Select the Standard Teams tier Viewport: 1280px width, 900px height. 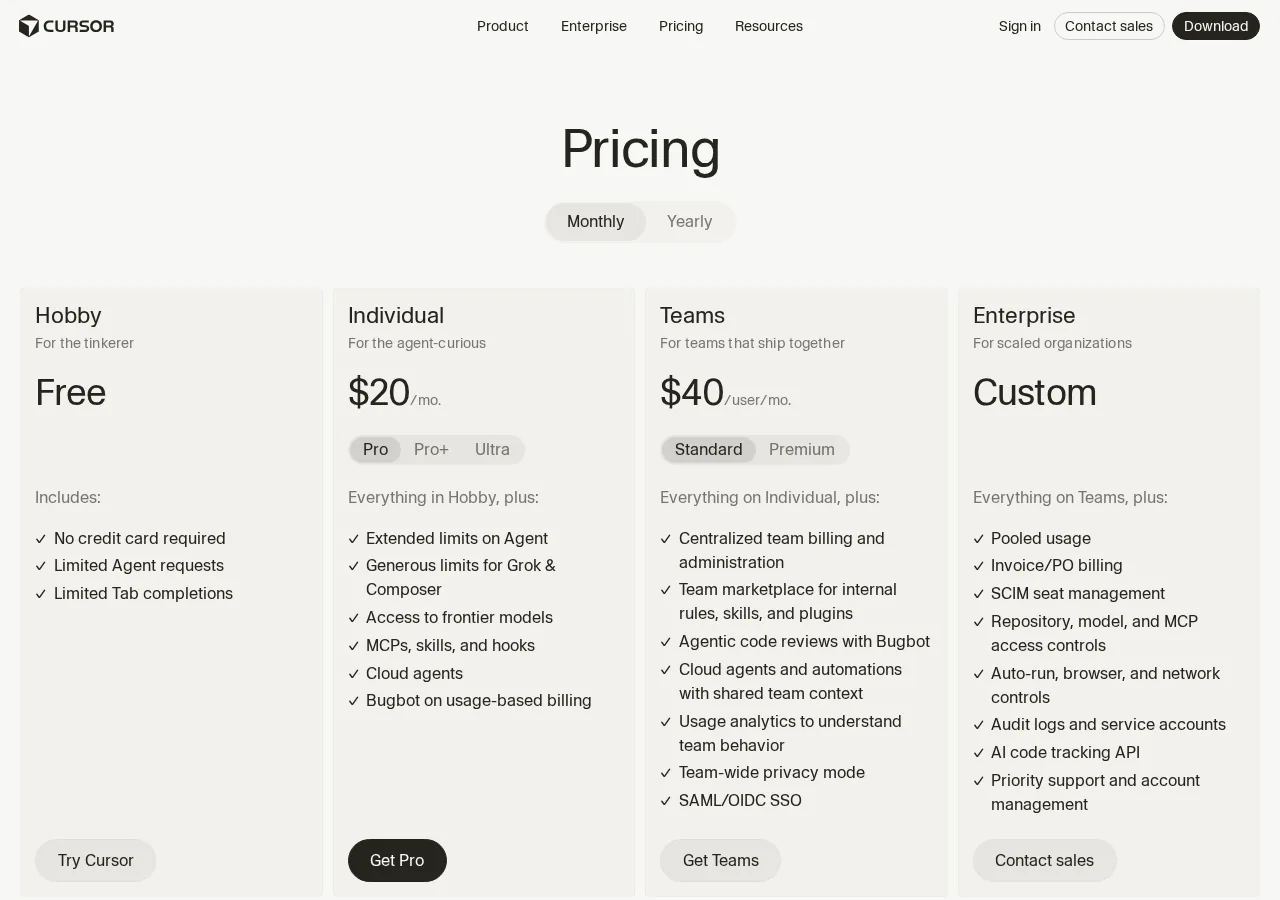click(709, 450)
